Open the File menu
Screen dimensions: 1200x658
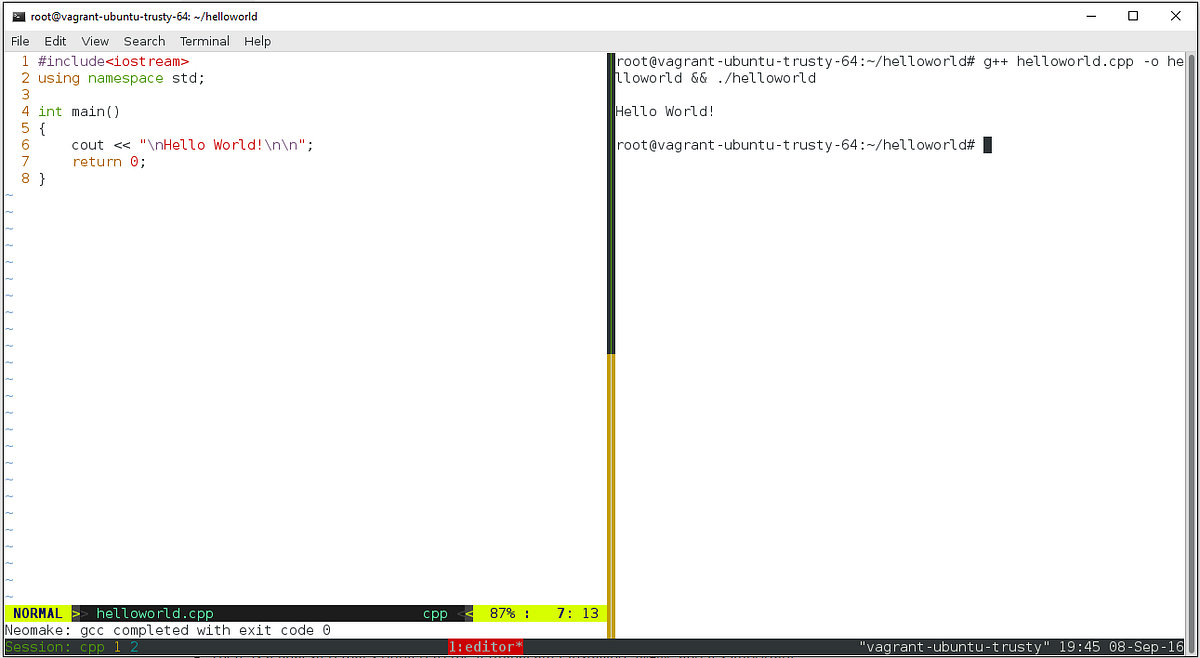coord(20,41)
